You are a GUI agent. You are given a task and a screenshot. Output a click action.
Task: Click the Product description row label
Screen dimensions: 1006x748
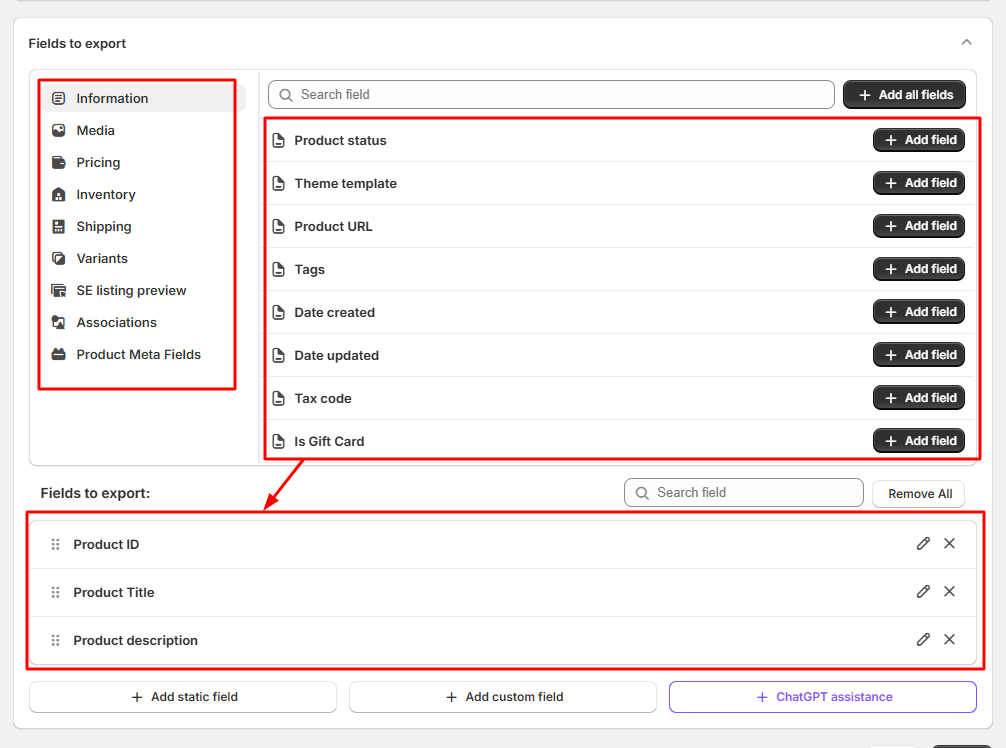tap(135, 641)
